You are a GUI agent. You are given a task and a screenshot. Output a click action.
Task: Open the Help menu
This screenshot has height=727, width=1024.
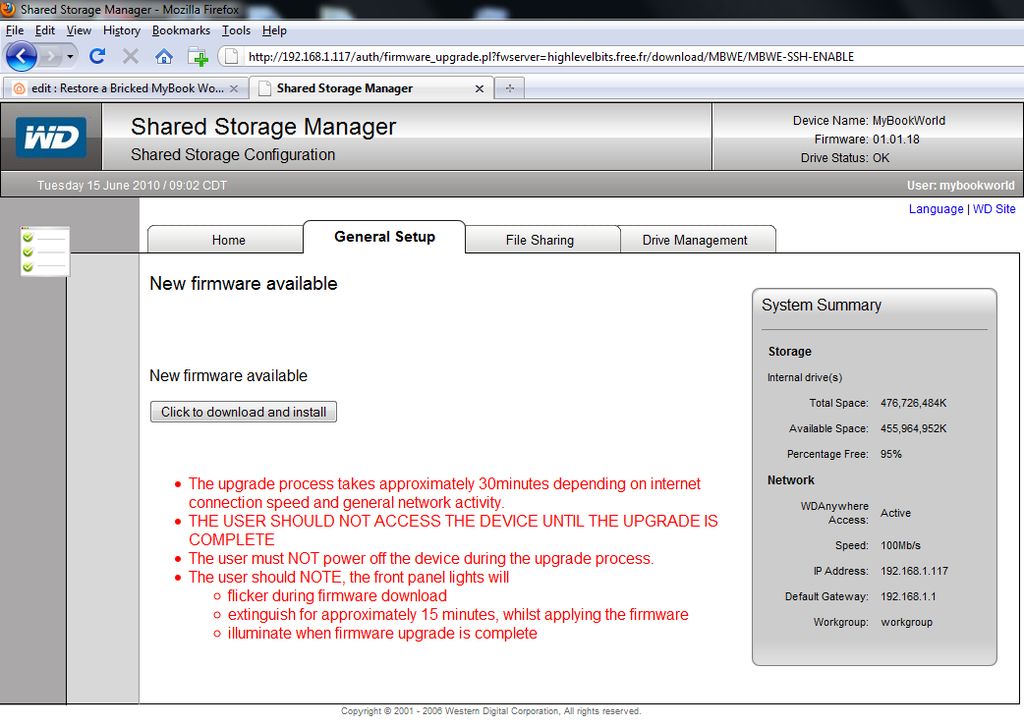(274, 31)
